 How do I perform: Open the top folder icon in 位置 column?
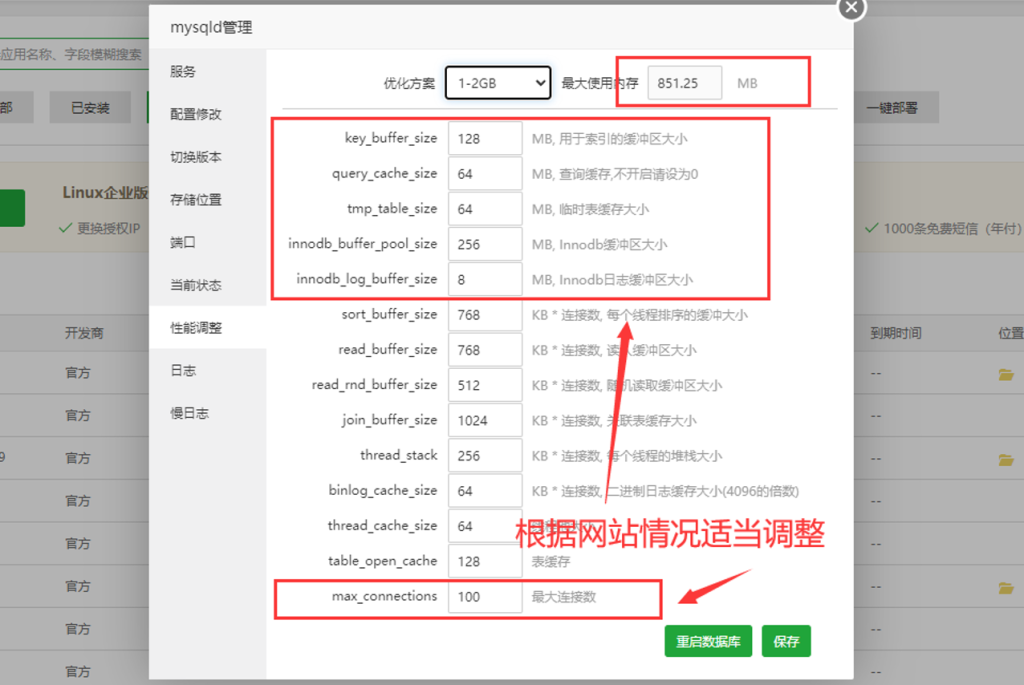pos(1006,374)
